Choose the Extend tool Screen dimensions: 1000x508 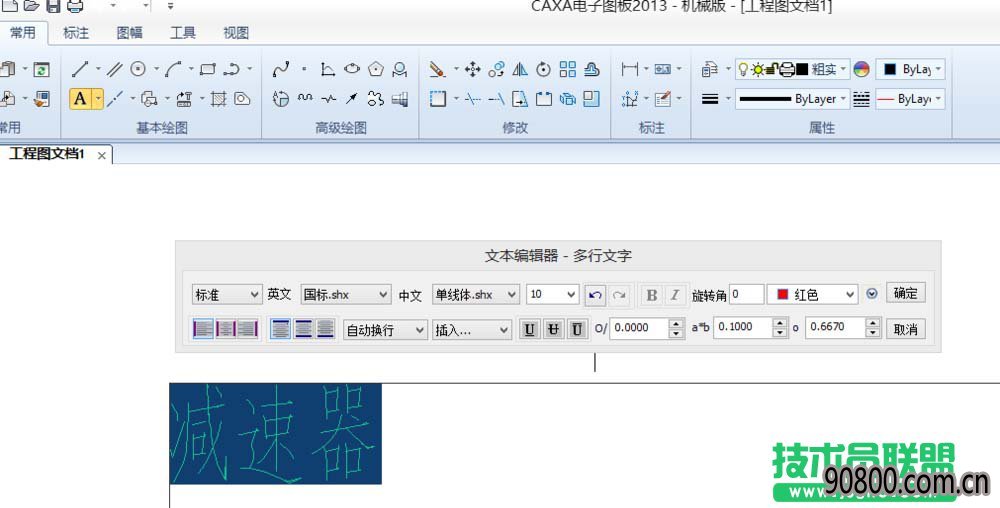(496, 99)
